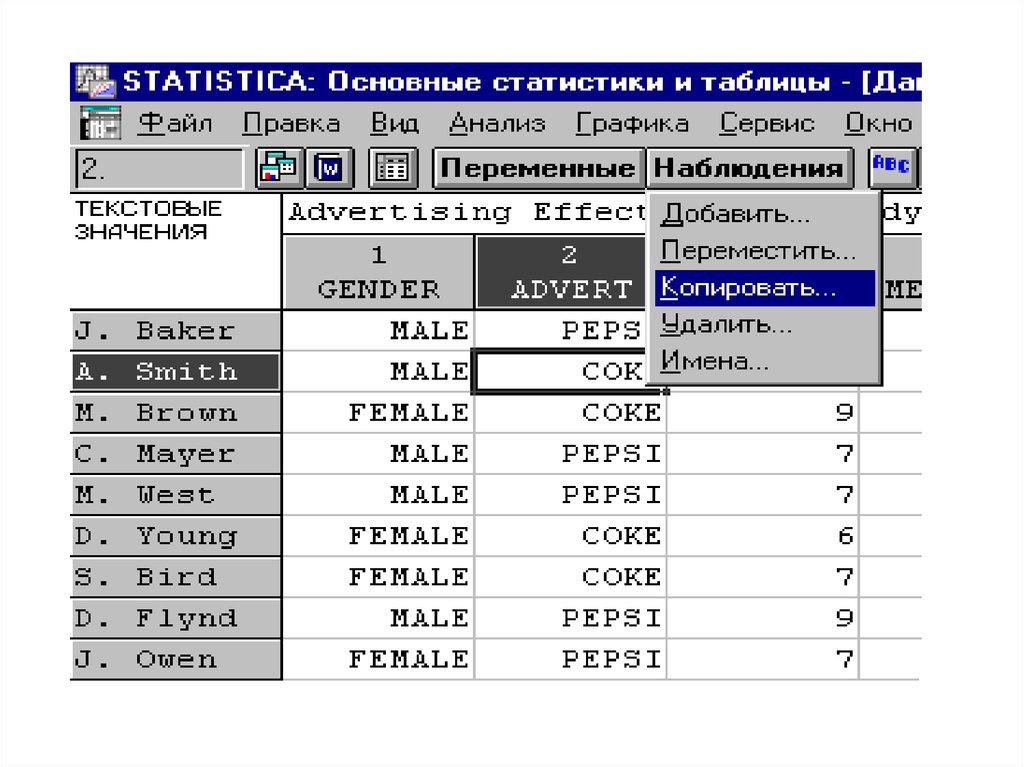Select the C. Mayer row header

tap(176, 454)
